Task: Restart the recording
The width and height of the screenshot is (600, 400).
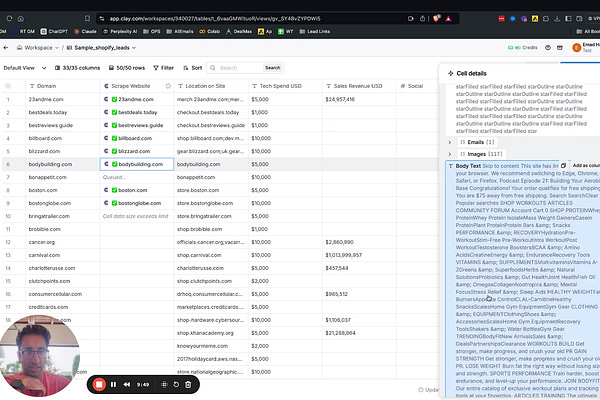Action: point(176,384)
